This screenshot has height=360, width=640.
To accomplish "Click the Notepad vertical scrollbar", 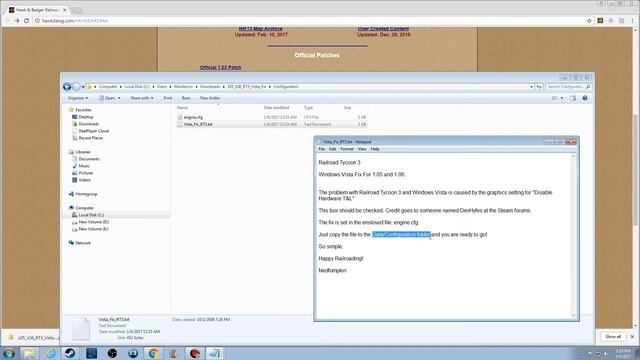I will point(573,236).
